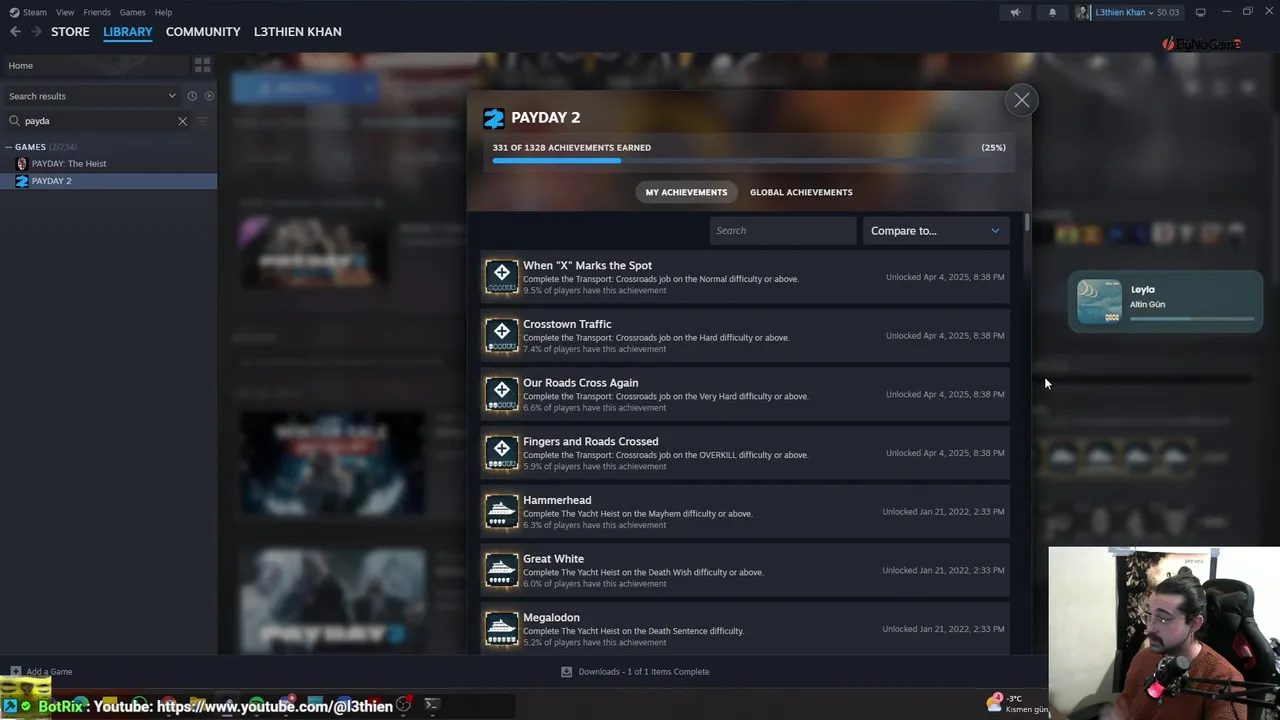Click the Our Roads Cross Again achievement icon
The image size is (1280, 720).
(501, 394)
